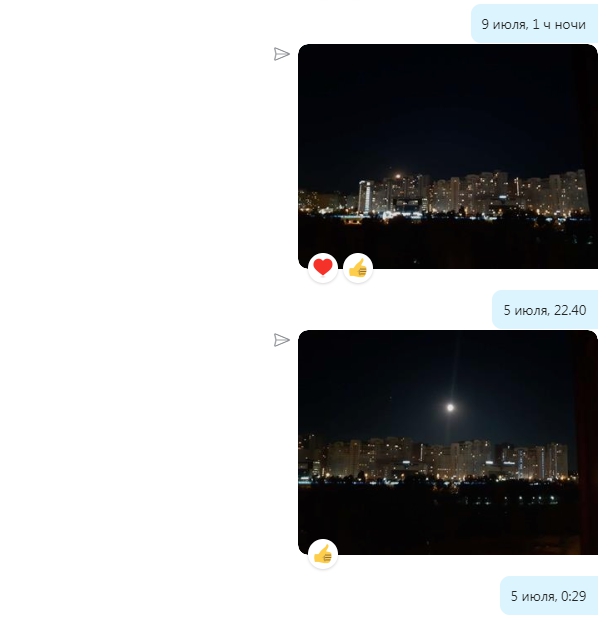
Task: Click the city lights in the moon photo
Action: click(434, 460)
